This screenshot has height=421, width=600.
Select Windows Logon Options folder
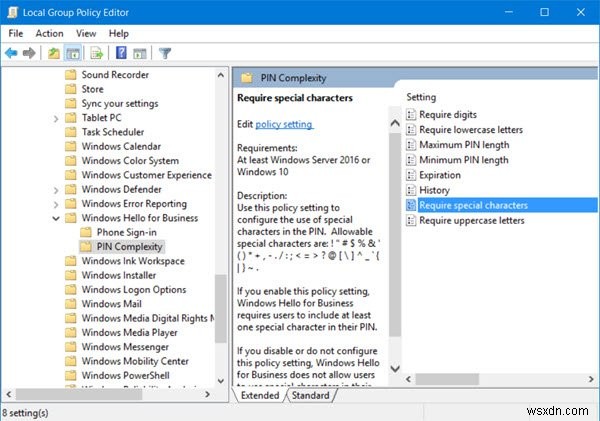134,290
